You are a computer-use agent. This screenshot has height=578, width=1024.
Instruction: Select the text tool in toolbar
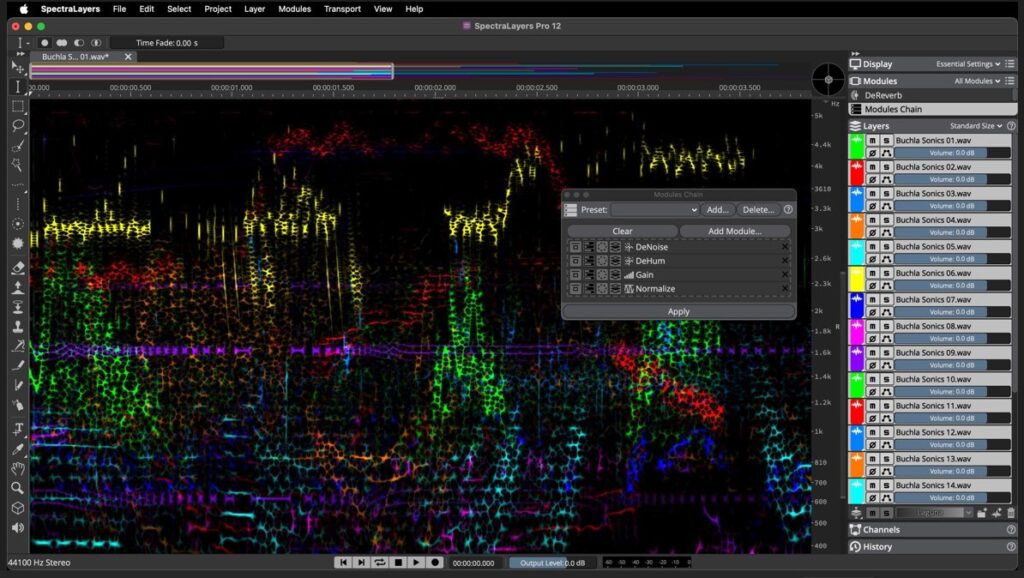18,429
